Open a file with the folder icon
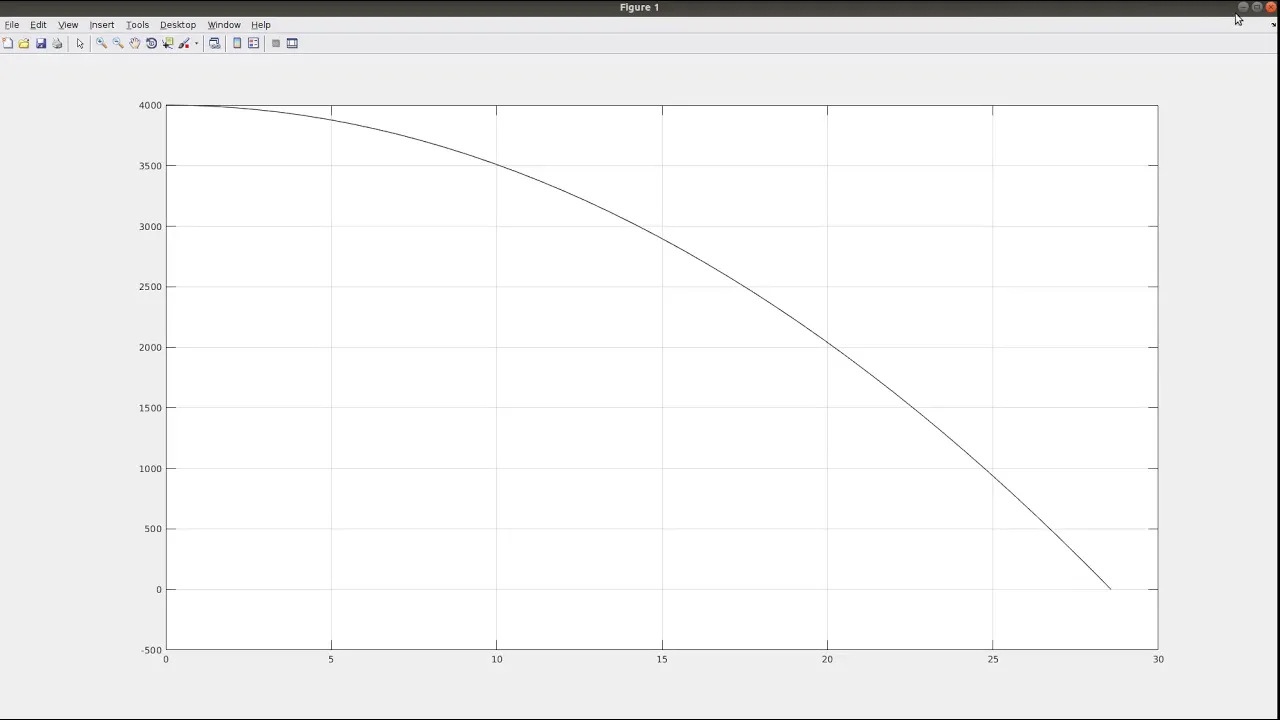This screenshot has height=720, width=1280. coord(24,43)
